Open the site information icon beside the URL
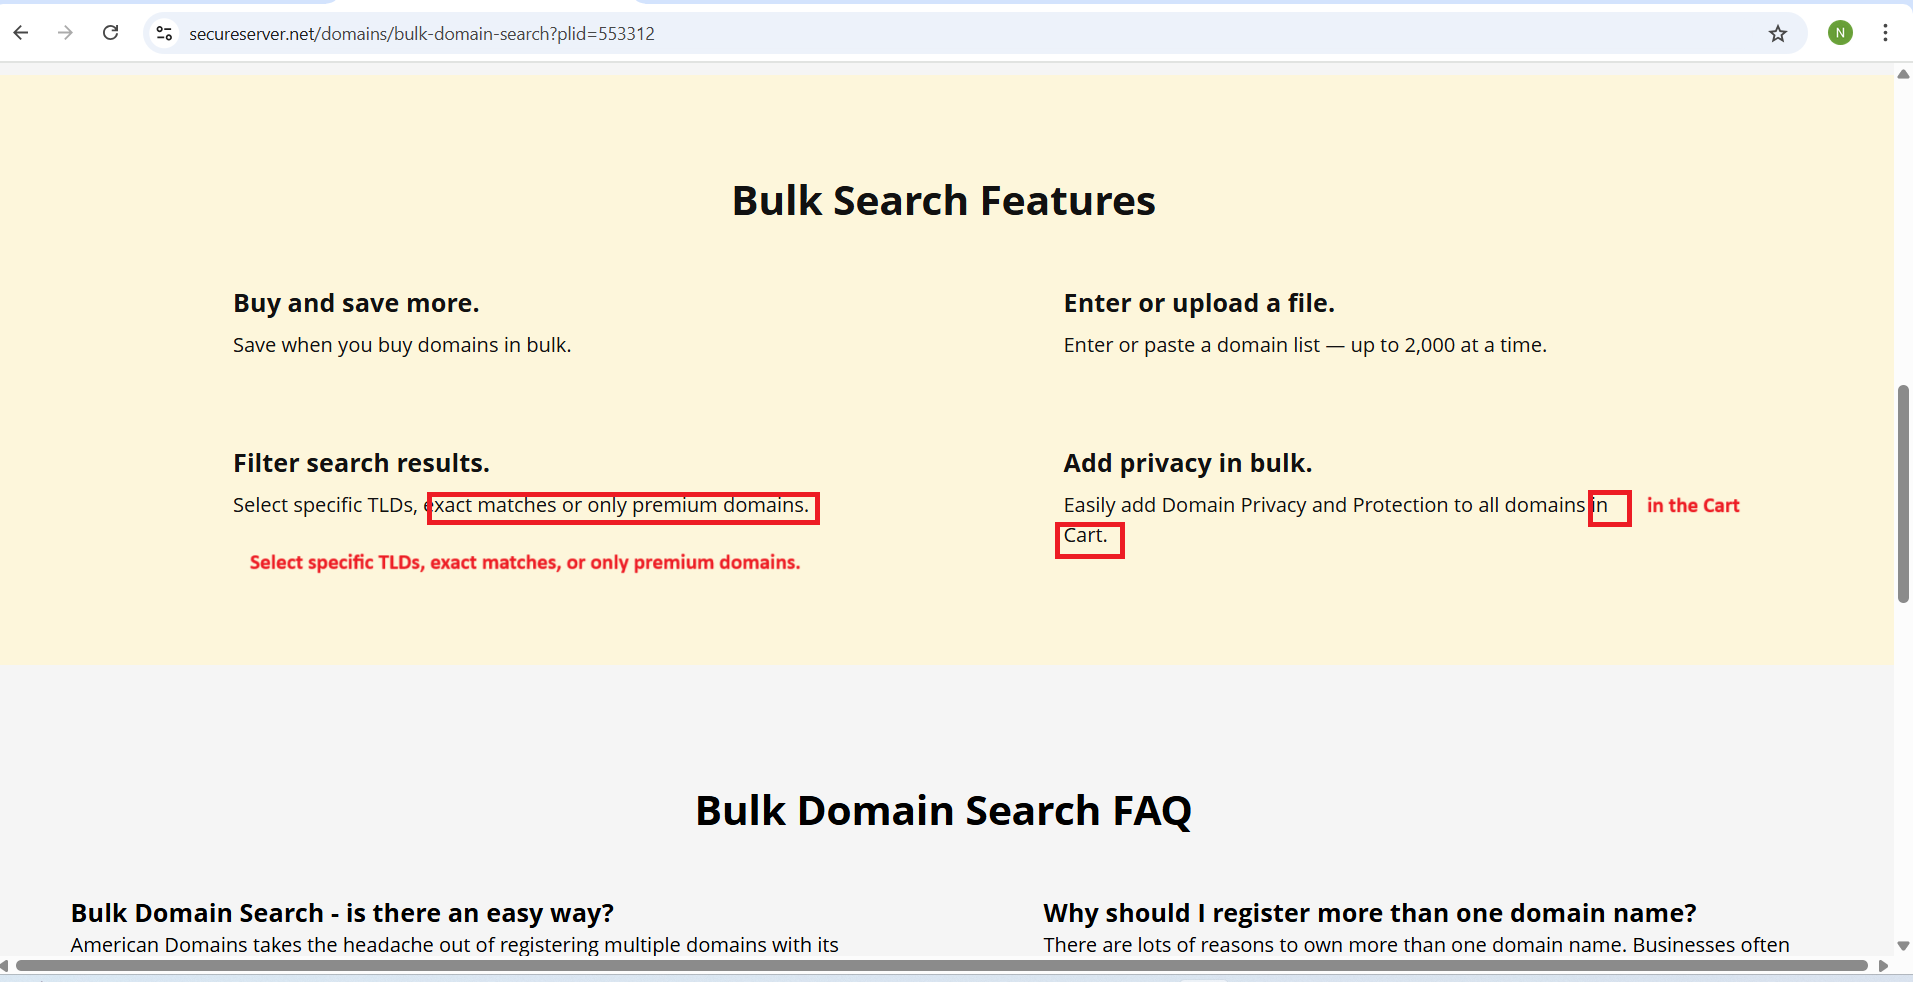1913x982 pixels. pyautogui.click(x=164, y=33)
